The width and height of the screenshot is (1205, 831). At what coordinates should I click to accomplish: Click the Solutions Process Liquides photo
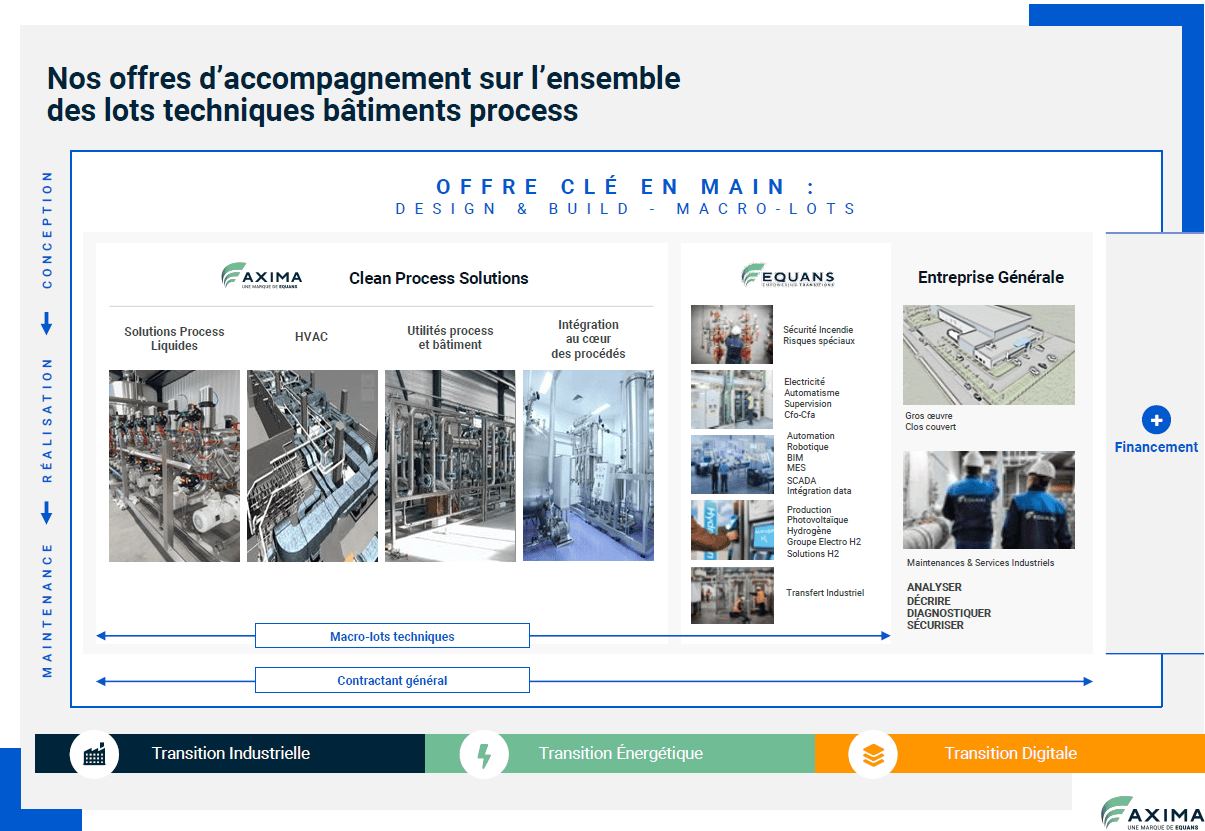(174, 465)
